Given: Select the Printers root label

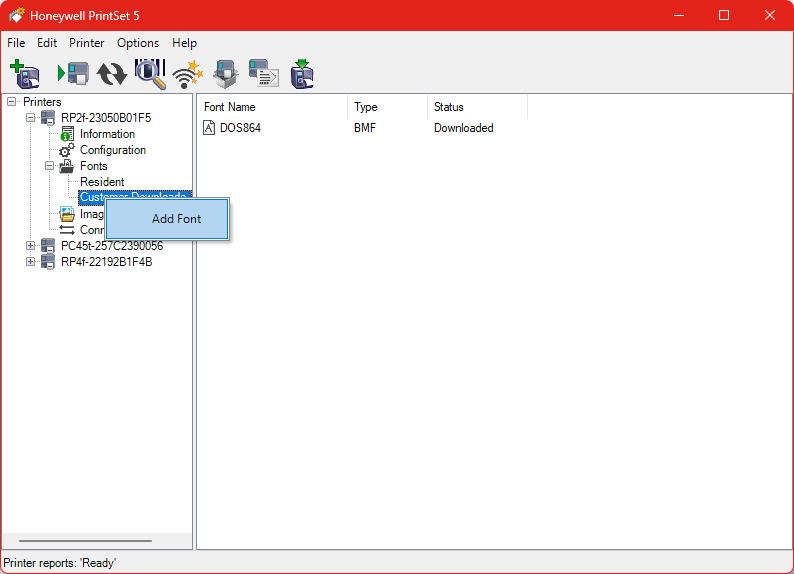Looking at the screenshot, I should tap(42, 102).
